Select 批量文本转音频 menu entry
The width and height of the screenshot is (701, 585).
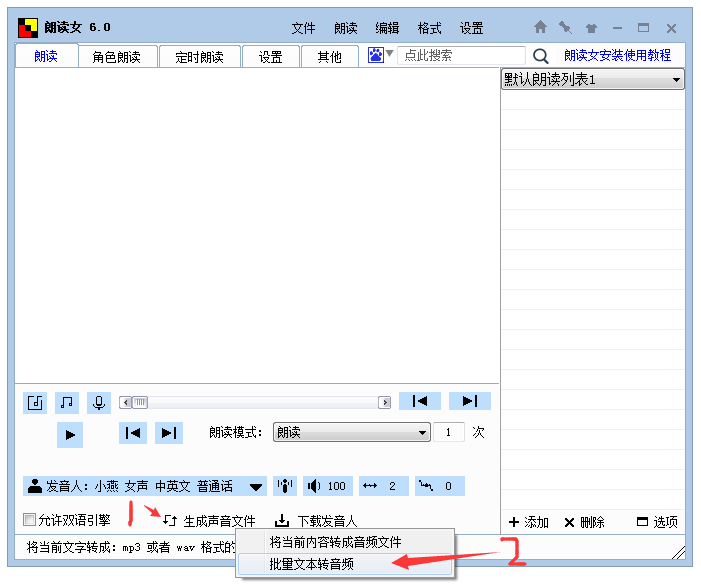click(345, 564)
